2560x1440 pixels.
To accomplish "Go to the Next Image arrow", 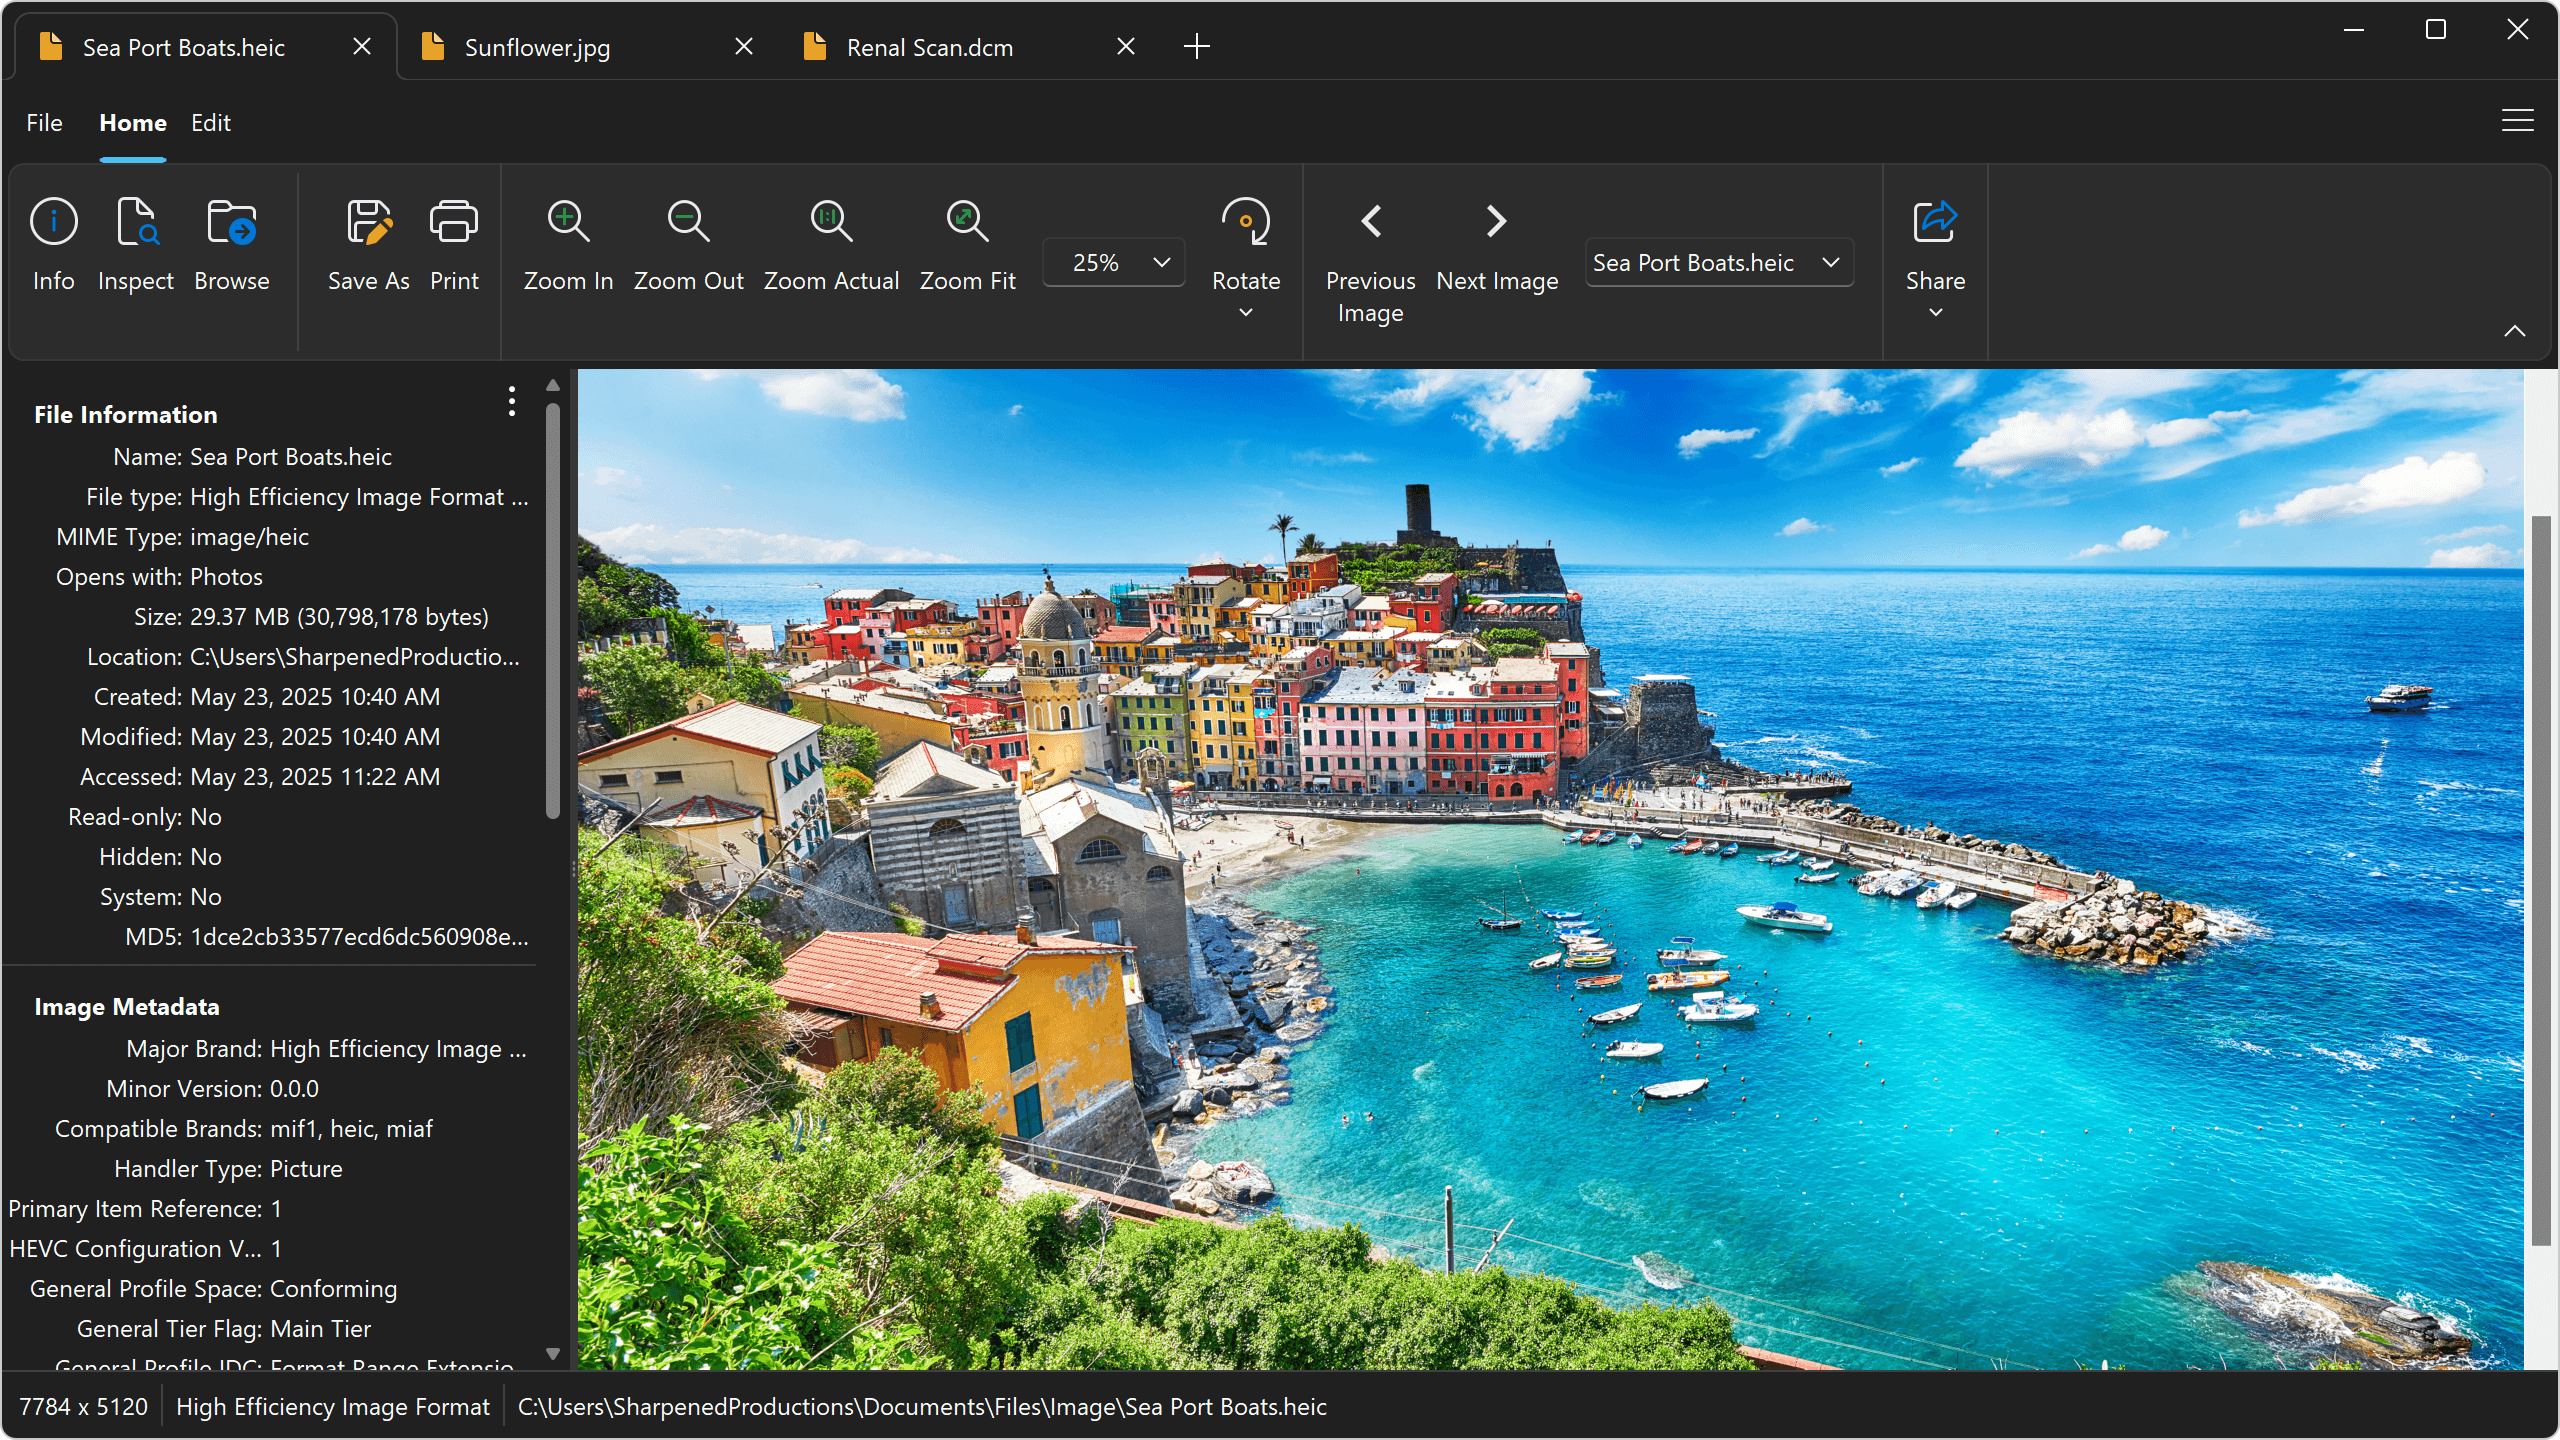I will coord(1496,221).
